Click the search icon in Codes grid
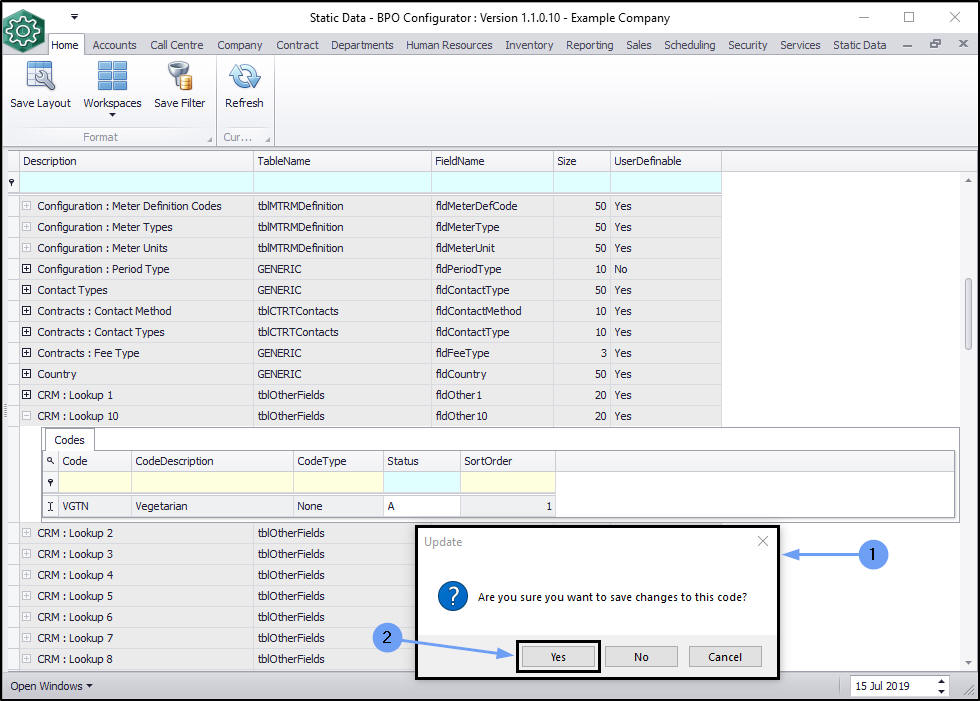Screen dimensions: 980x701 pyautogui.click(x=51, y=461)
